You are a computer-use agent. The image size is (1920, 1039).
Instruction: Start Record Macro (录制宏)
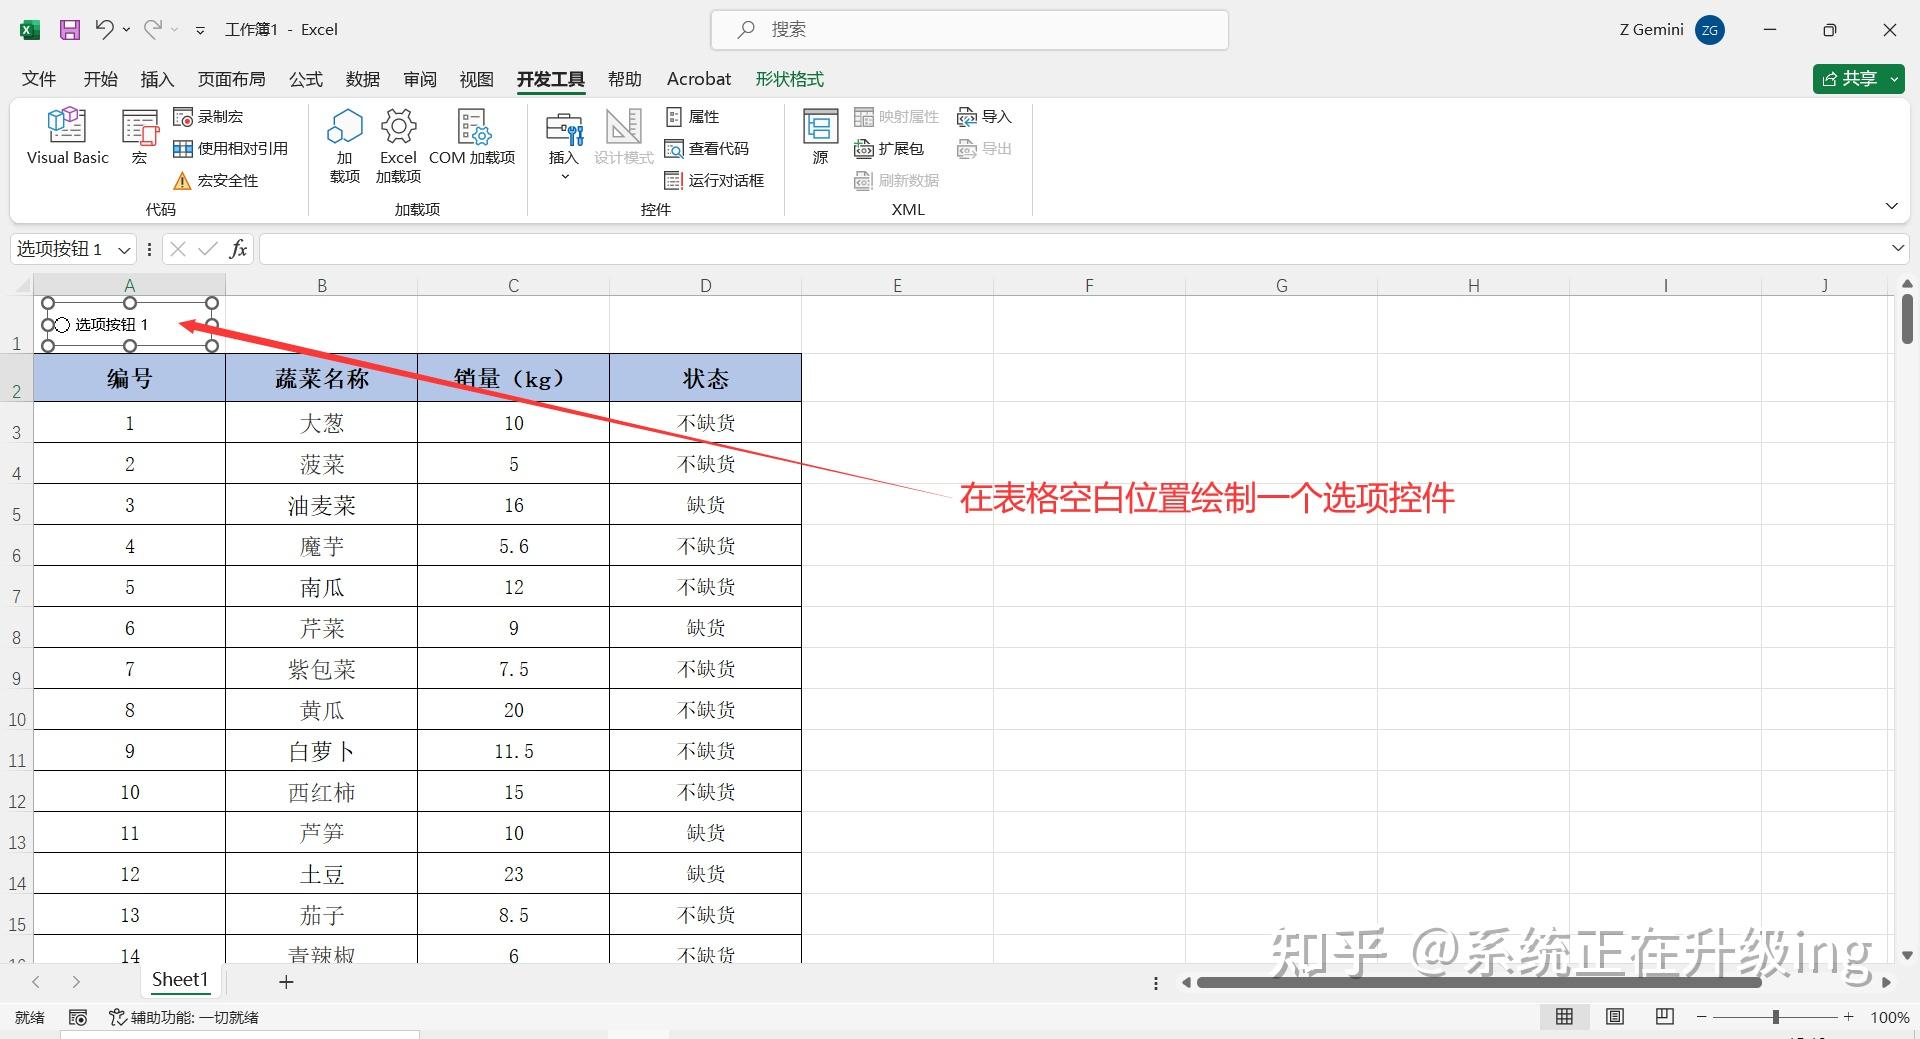click(208, 117)
